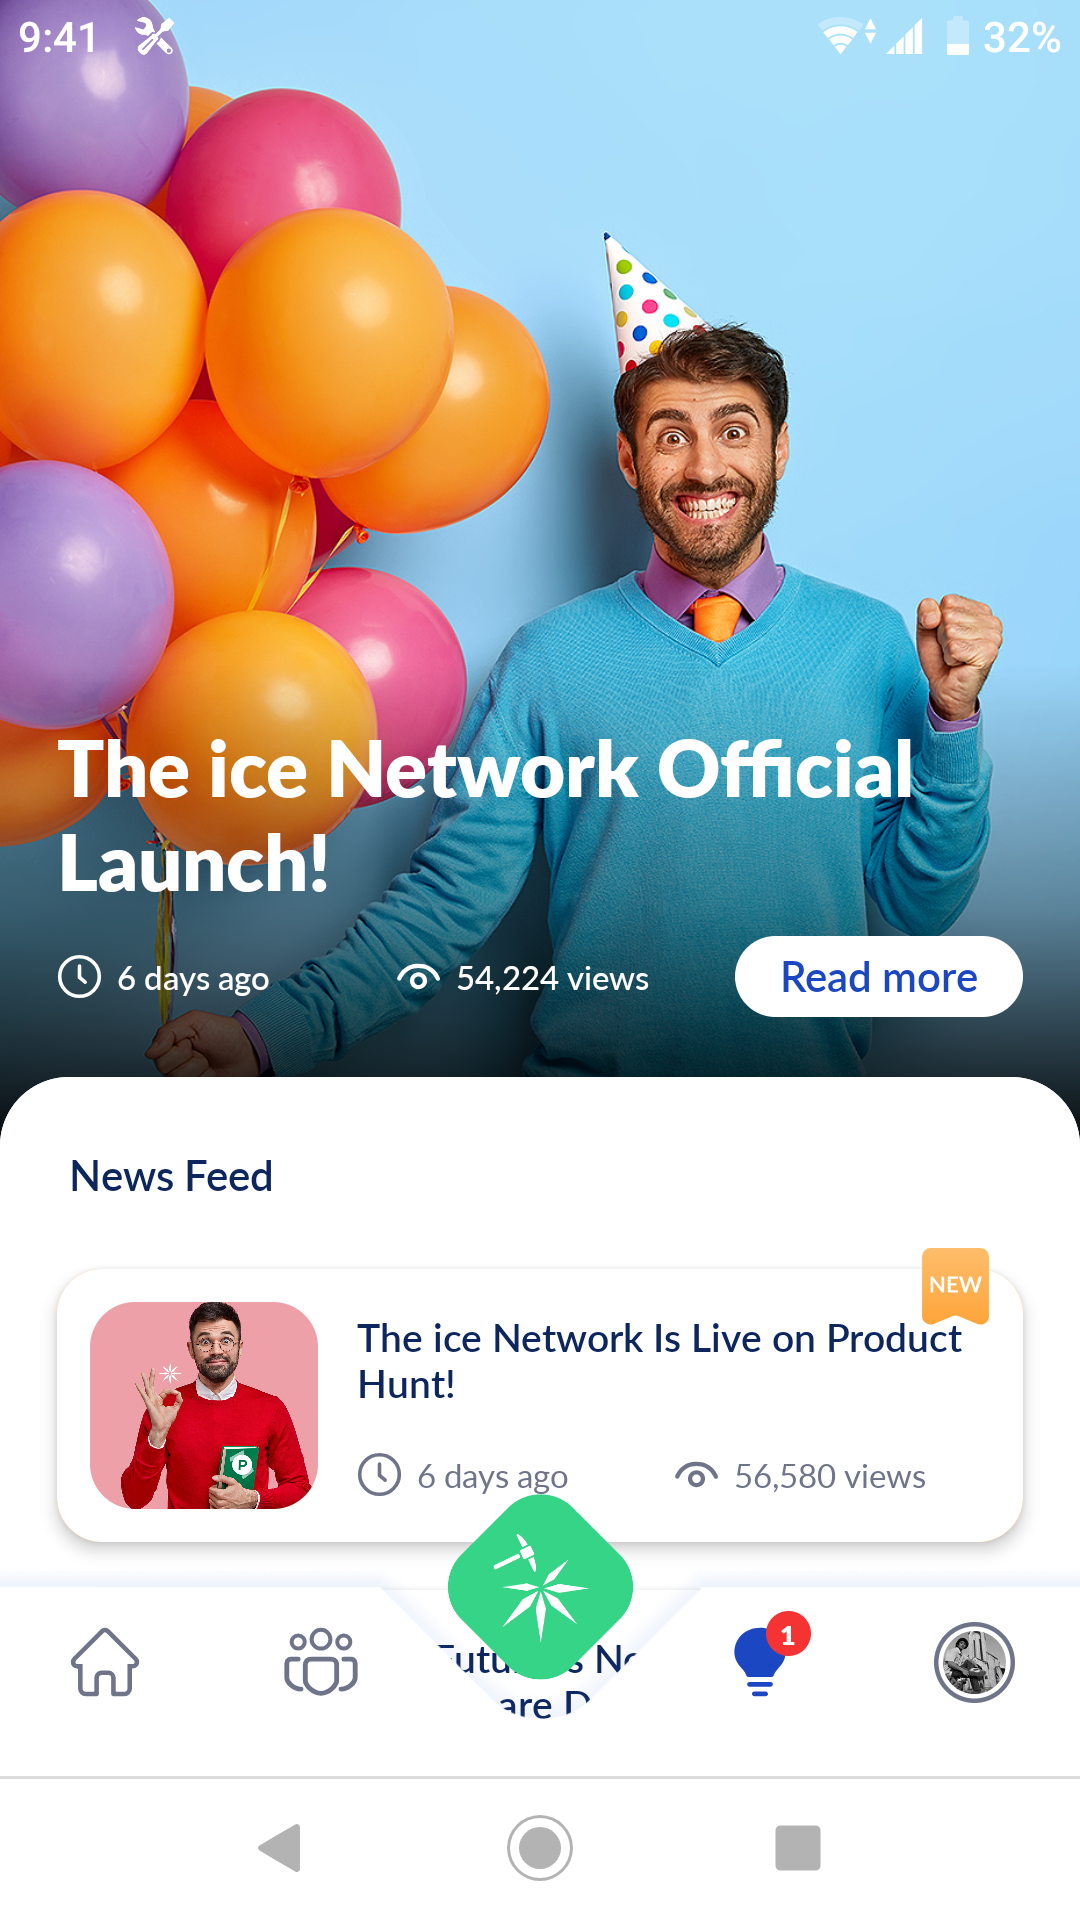Screen dimensions: 1080x1920
Task: Open profile avatar tab
Action: click(x=975, y=1662)
